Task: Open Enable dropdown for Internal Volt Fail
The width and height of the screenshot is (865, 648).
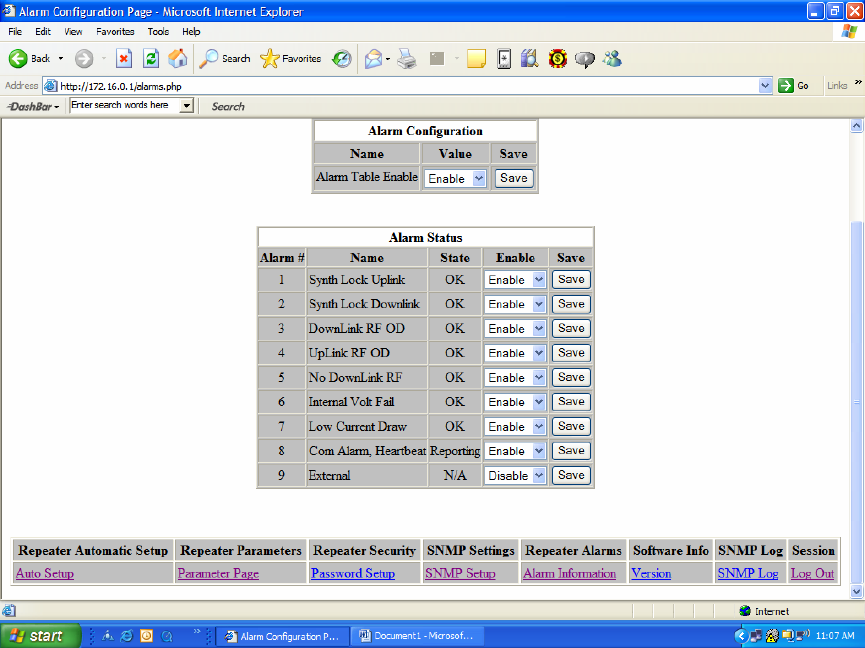Action: coord(538,402)
